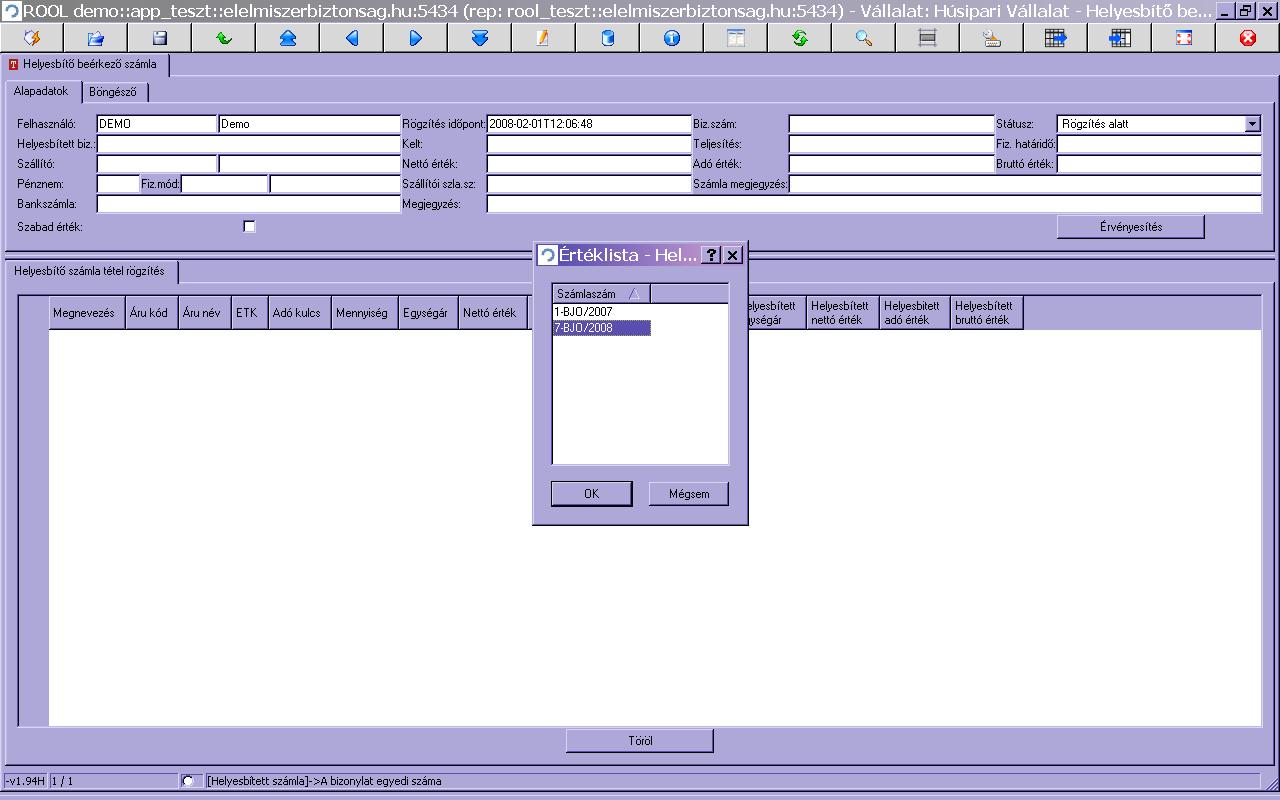Click the red X toolbar icon
Screen dimensions: 1280x800
pos(1247,38)
